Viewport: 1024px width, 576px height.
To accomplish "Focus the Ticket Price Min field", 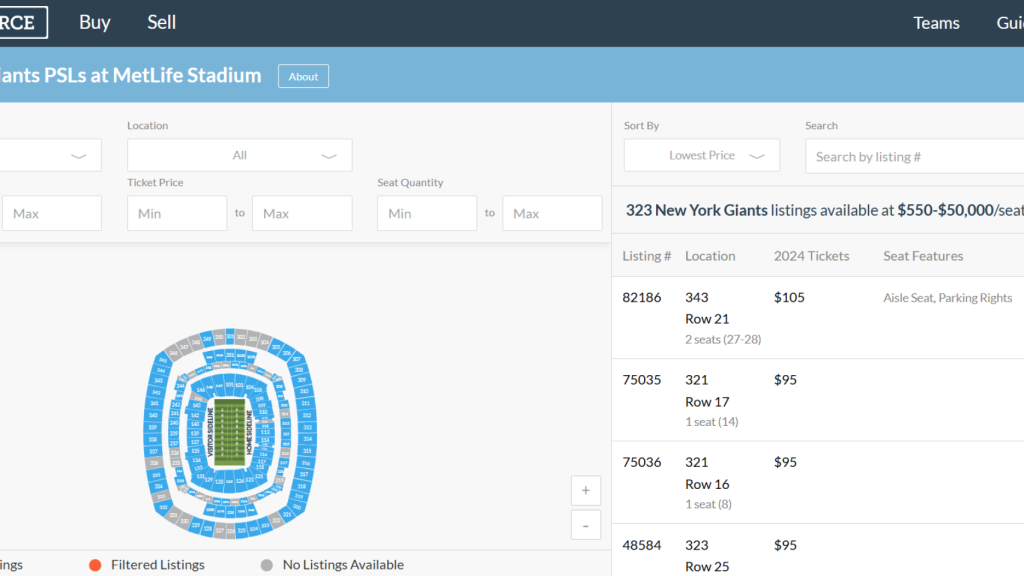I will coord(177,213).
